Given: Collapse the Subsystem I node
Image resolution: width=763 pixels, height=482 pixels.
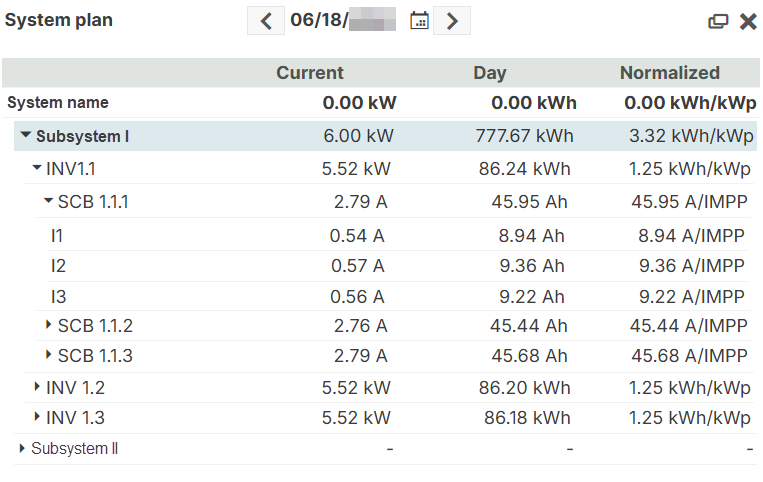Looking at the screenshot, I should click(26, 137).
